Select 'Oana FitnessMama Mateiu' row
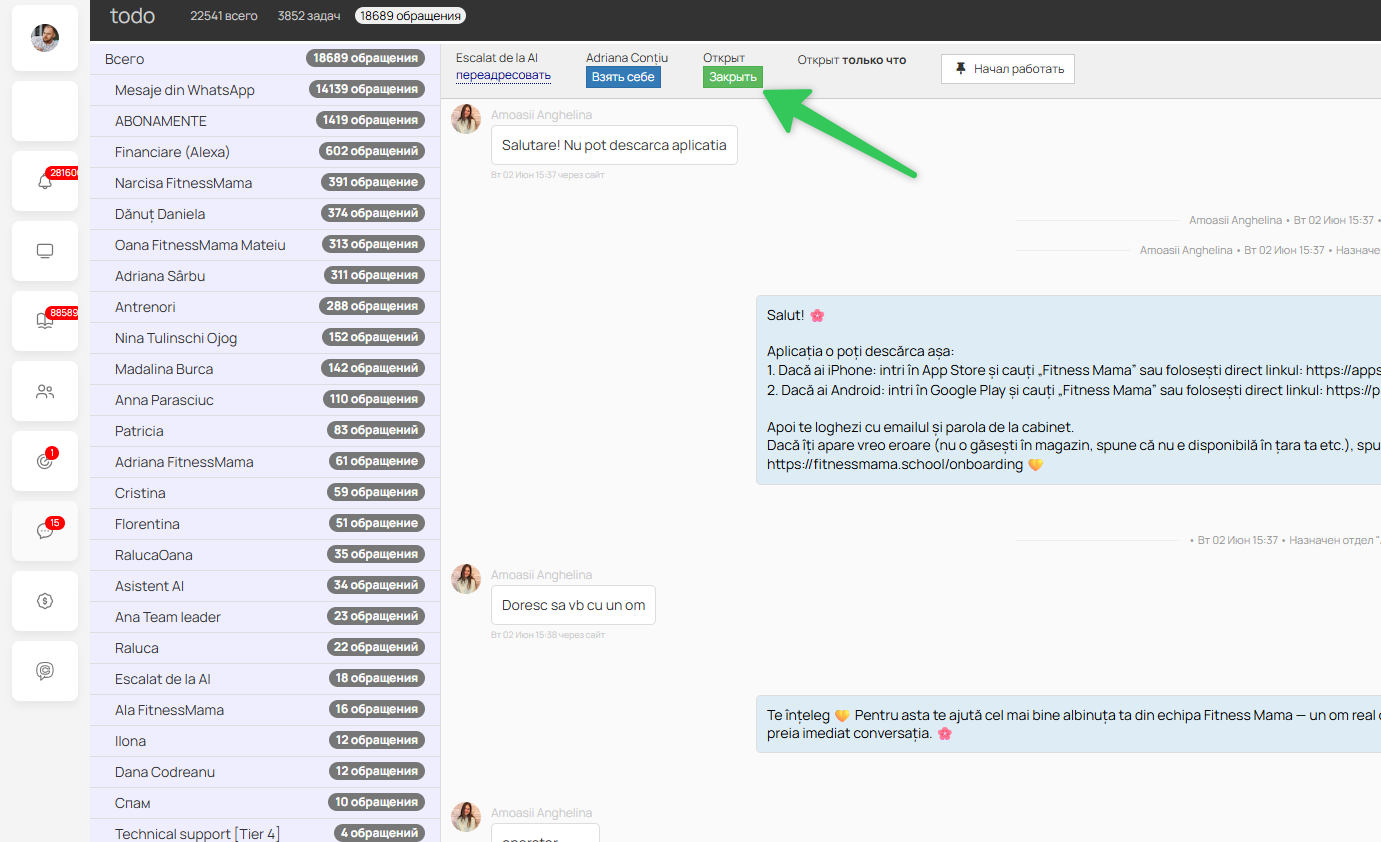 pyautogui.click(x=265, y=245)
